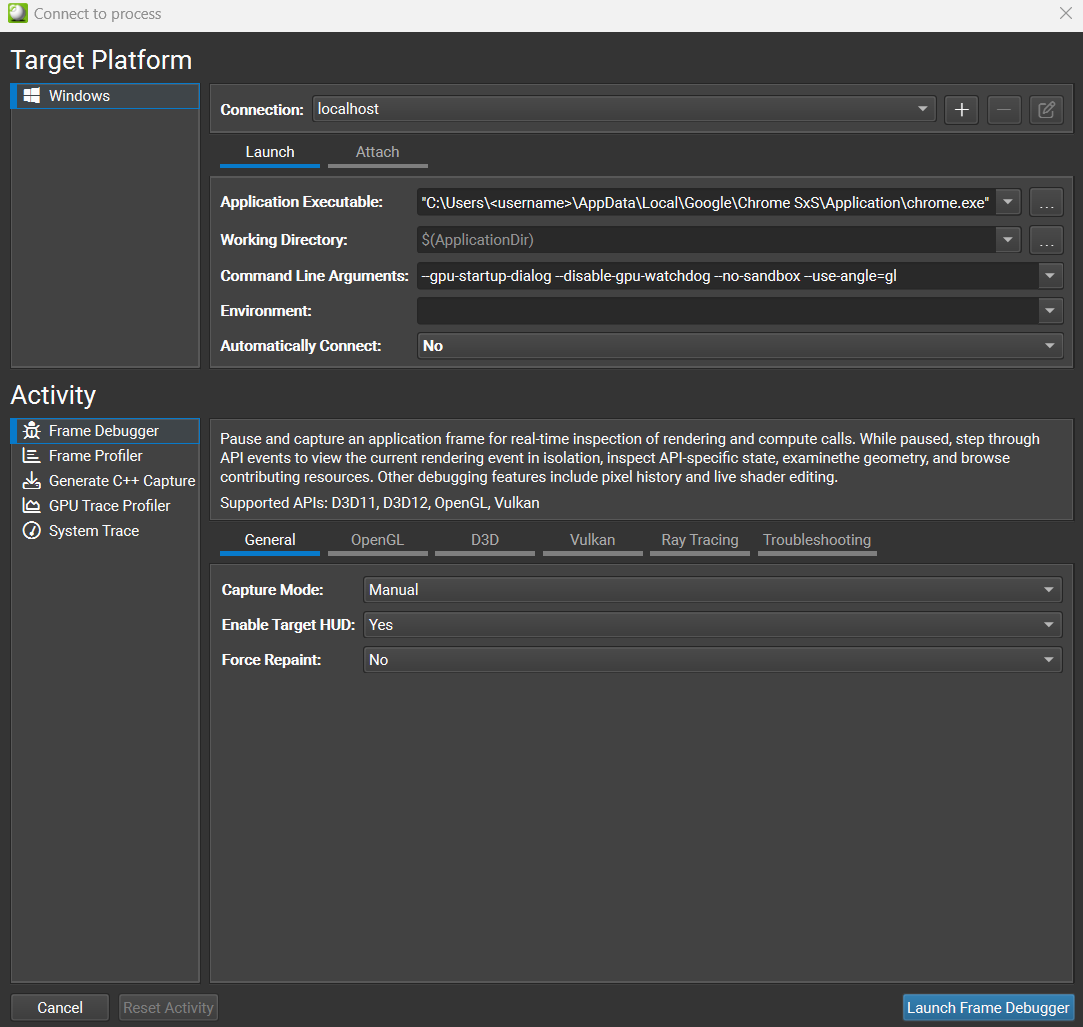This screenshot has height=1027, width=1083.
Task: Open the Ray Tracing settings tab
Action: click(700, 541)
